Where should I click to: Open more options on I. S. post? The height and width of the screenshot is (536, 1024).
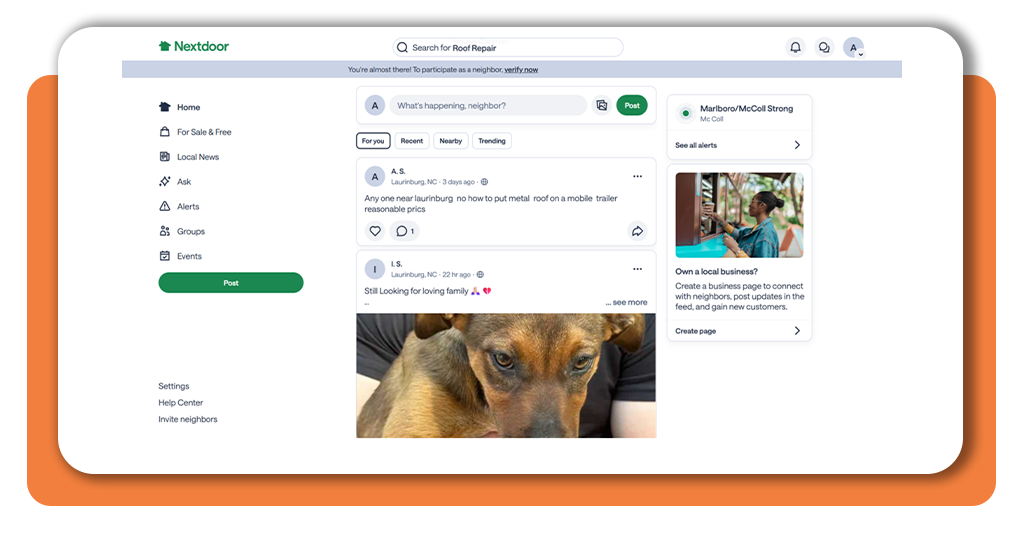[637, 269]
